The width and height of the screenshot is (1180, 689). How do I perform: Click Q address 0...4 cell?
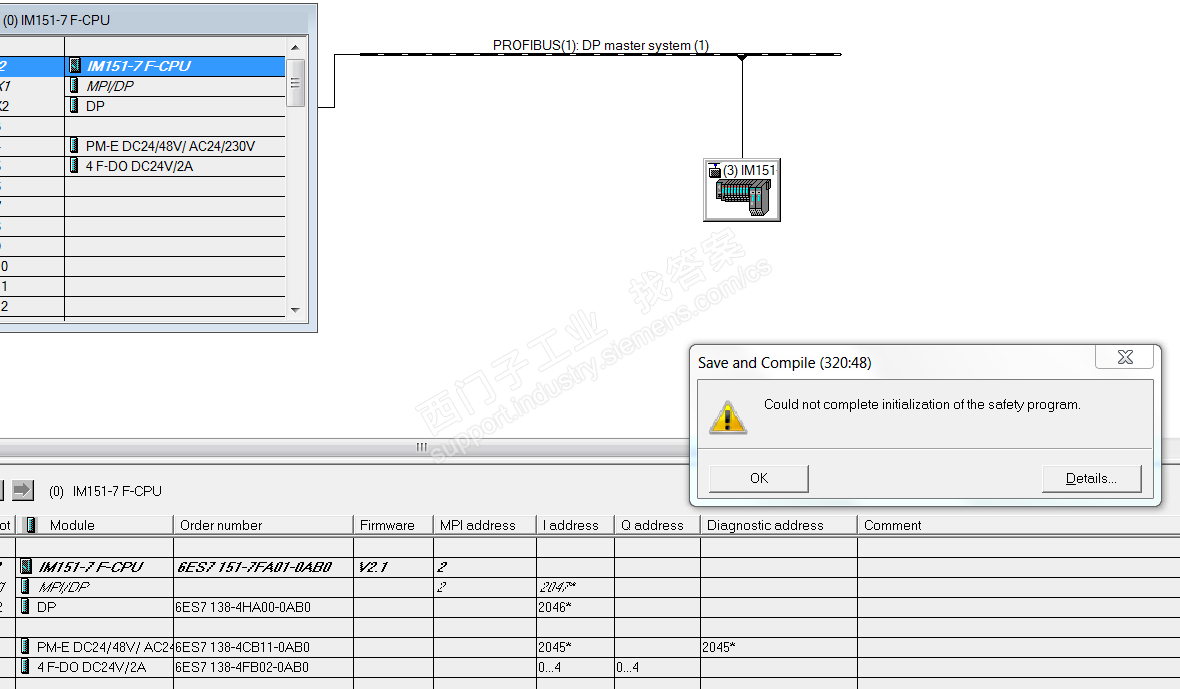tap(657, 667)
